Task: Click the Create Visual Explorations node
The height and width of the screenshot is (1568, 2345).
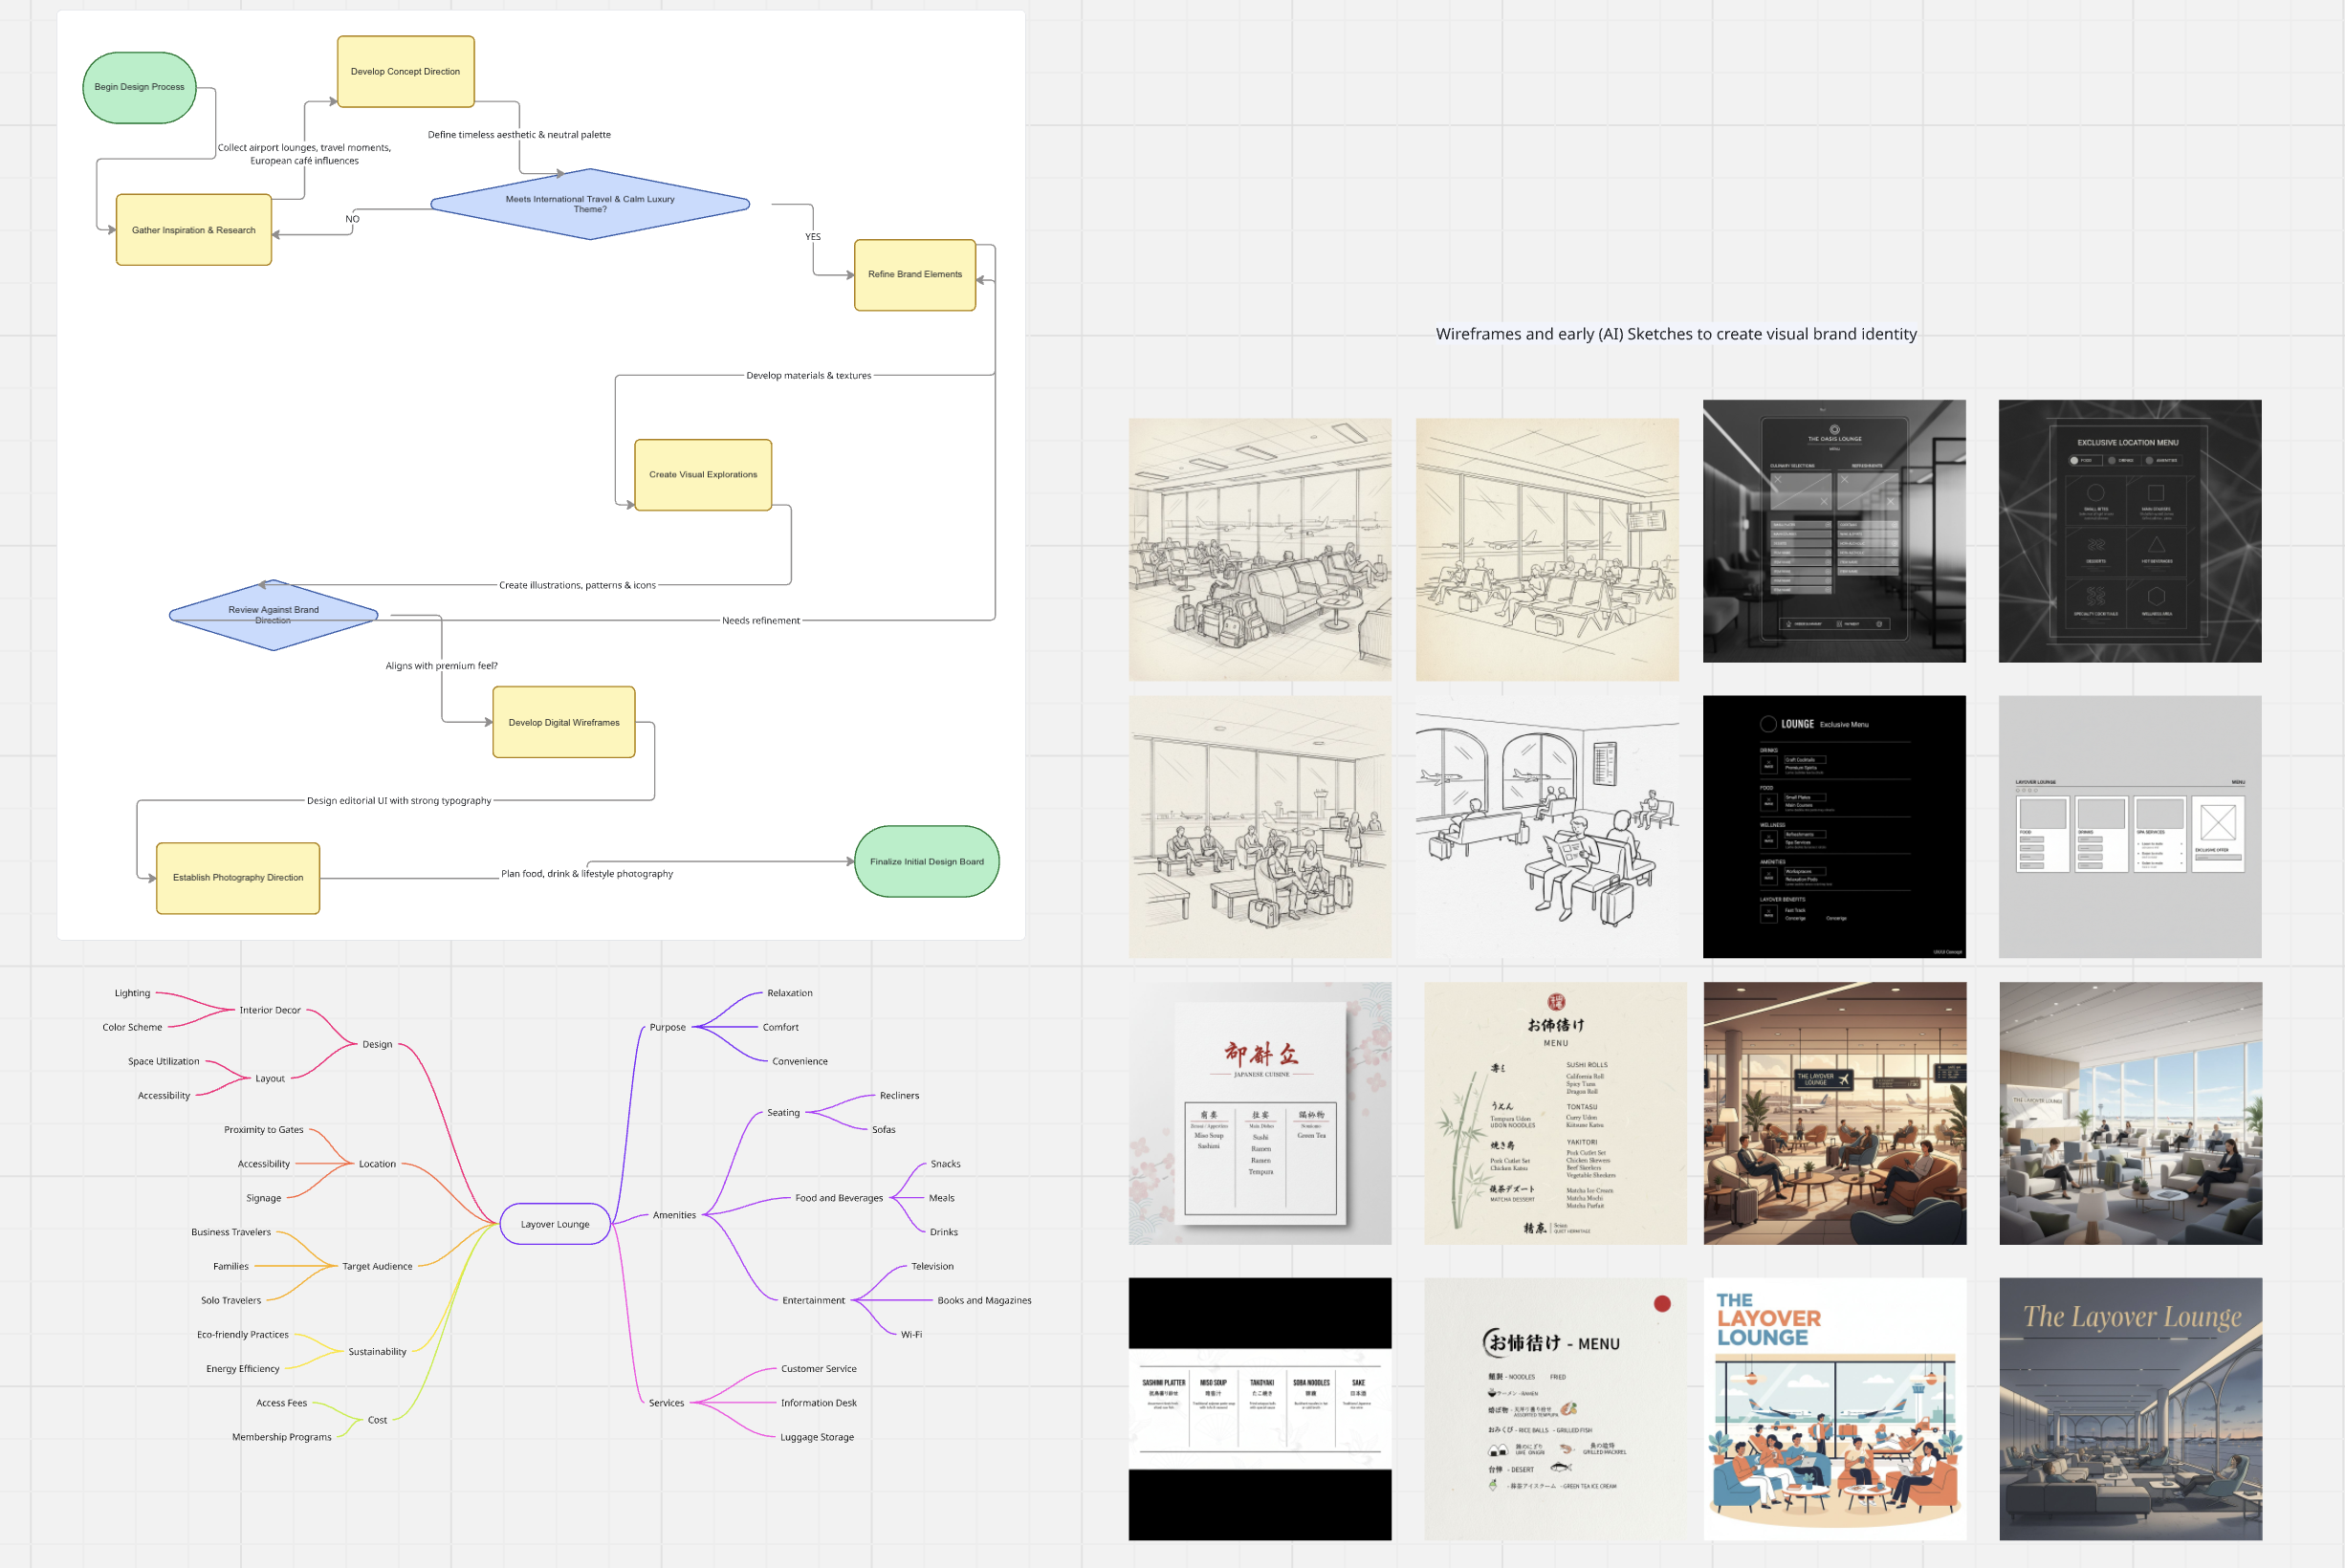Action: (702, 475)
